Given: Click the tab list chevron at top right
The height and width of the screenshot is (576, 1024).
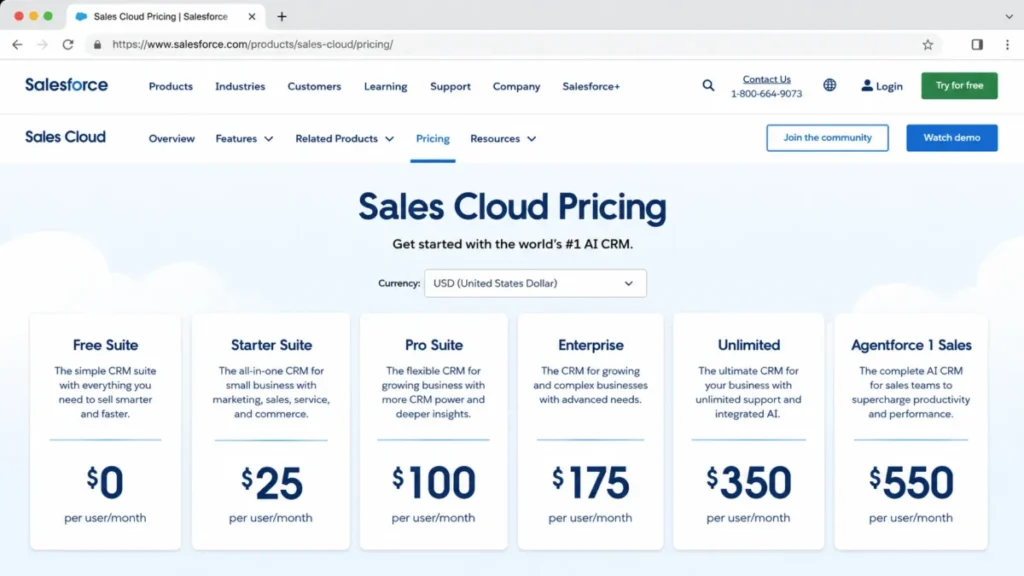Looking at the screenshot, I should pos(1009,16).
